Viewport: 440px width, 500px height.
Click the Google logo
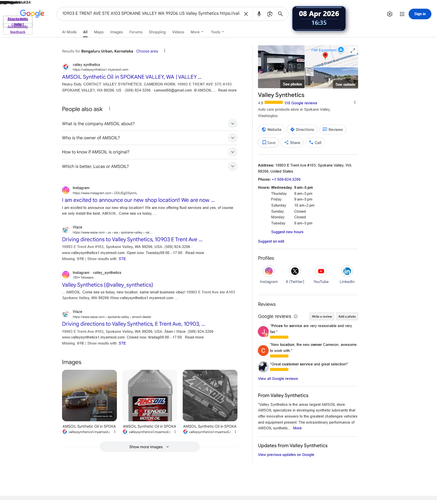32,13
